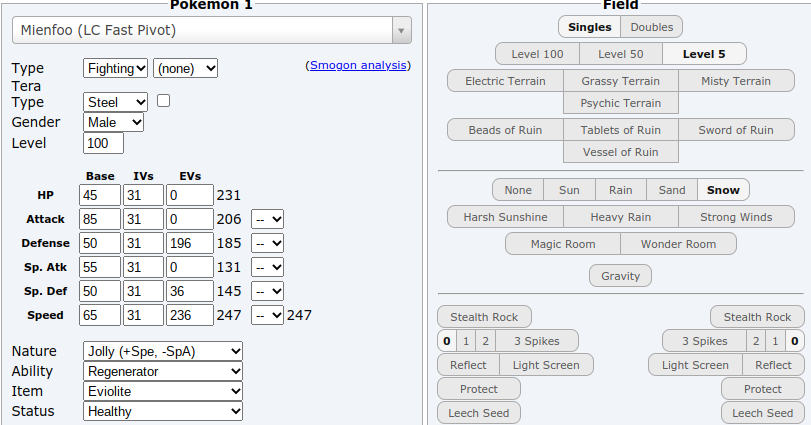Open the Gender dropdown showing Male
The height and width of the screenshot is (425, 811).
[113, 123]
